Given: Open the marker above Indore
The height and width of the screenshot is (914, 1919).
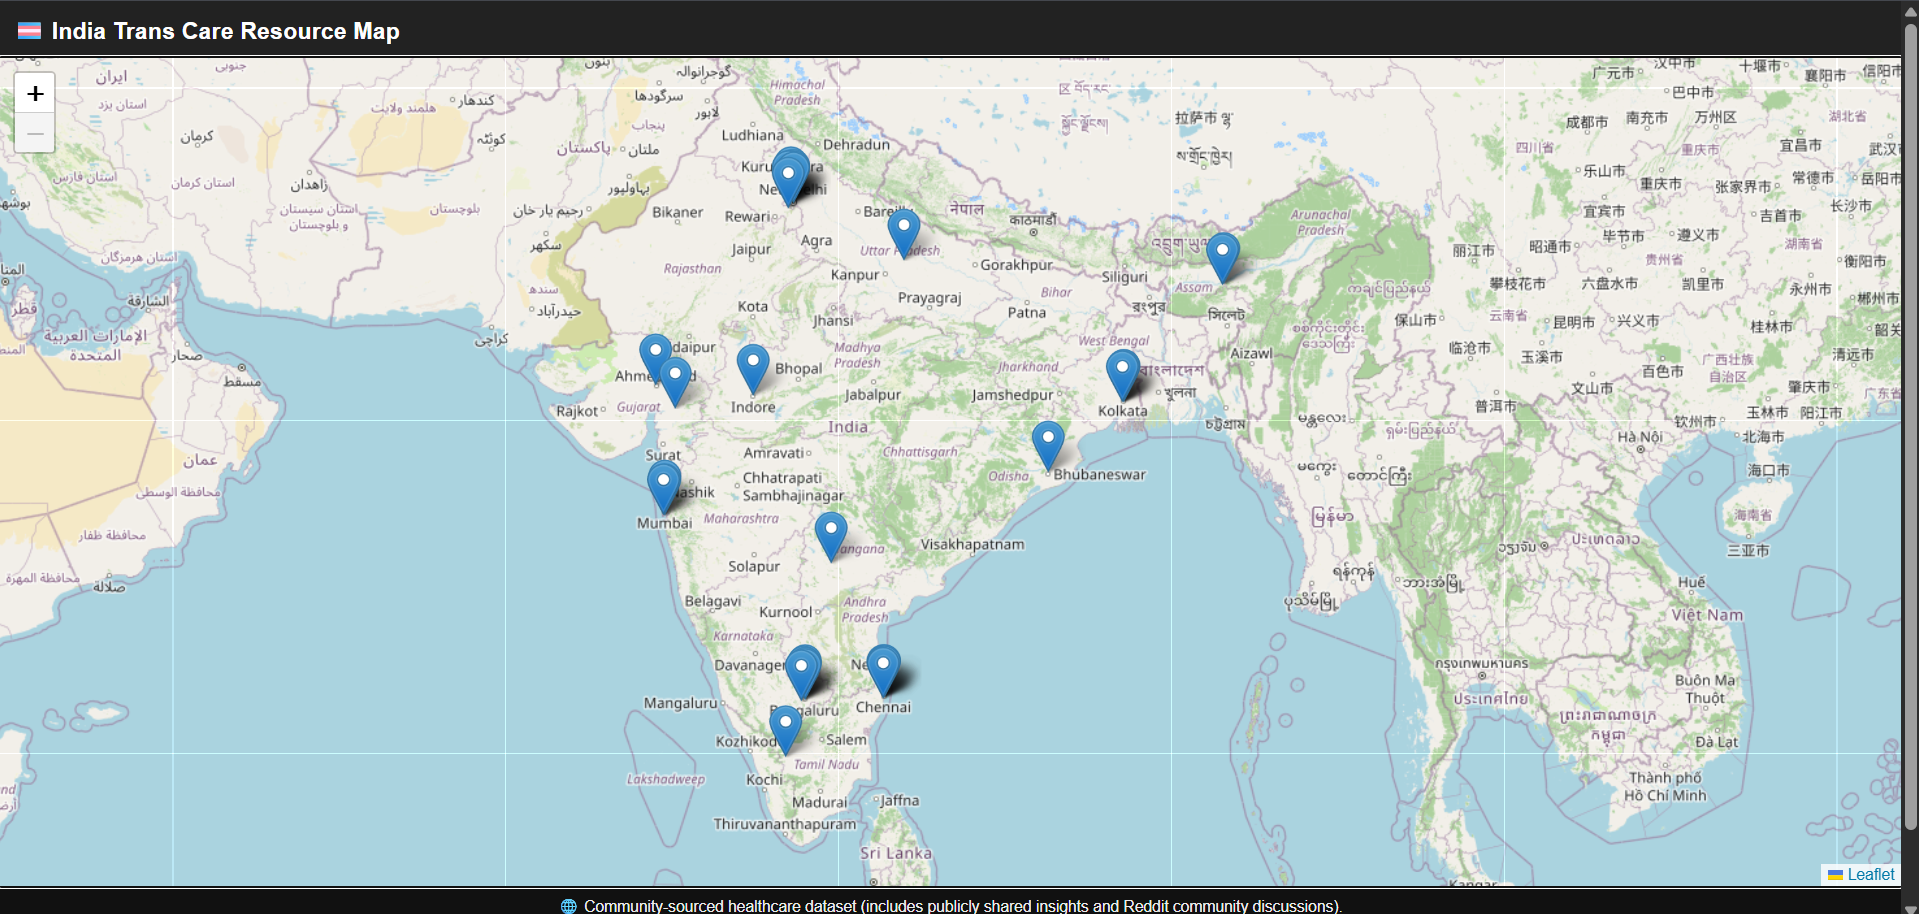Looking at the screenshot, I should [x=753, y=369].
